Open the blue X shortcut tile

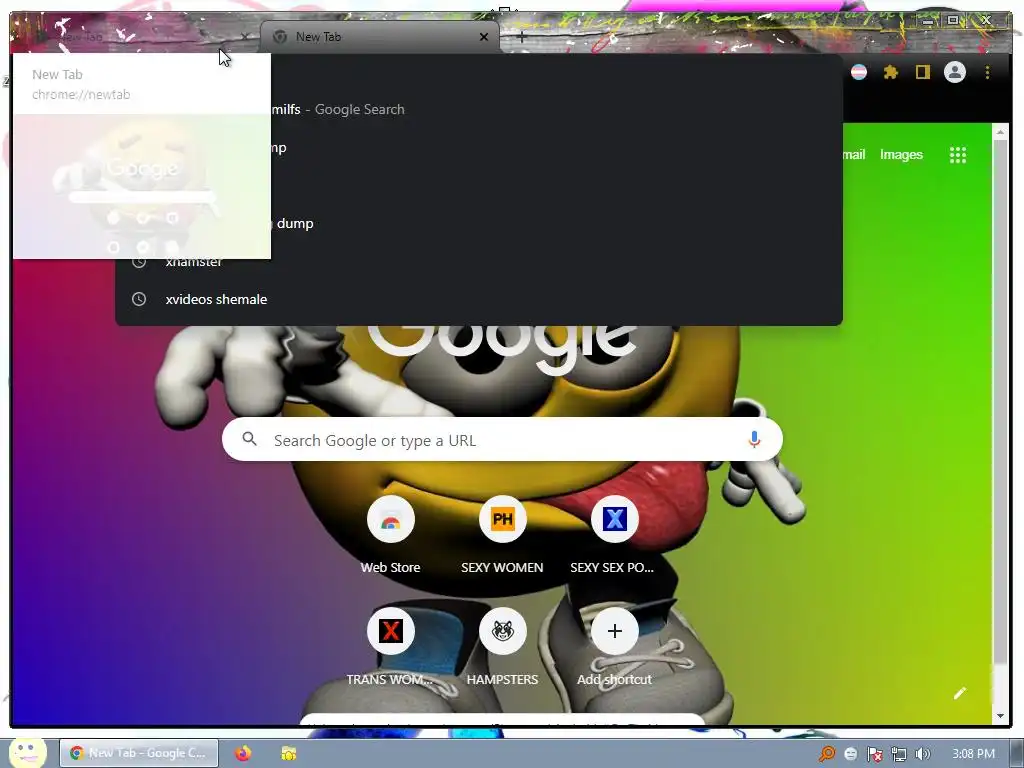614,520
